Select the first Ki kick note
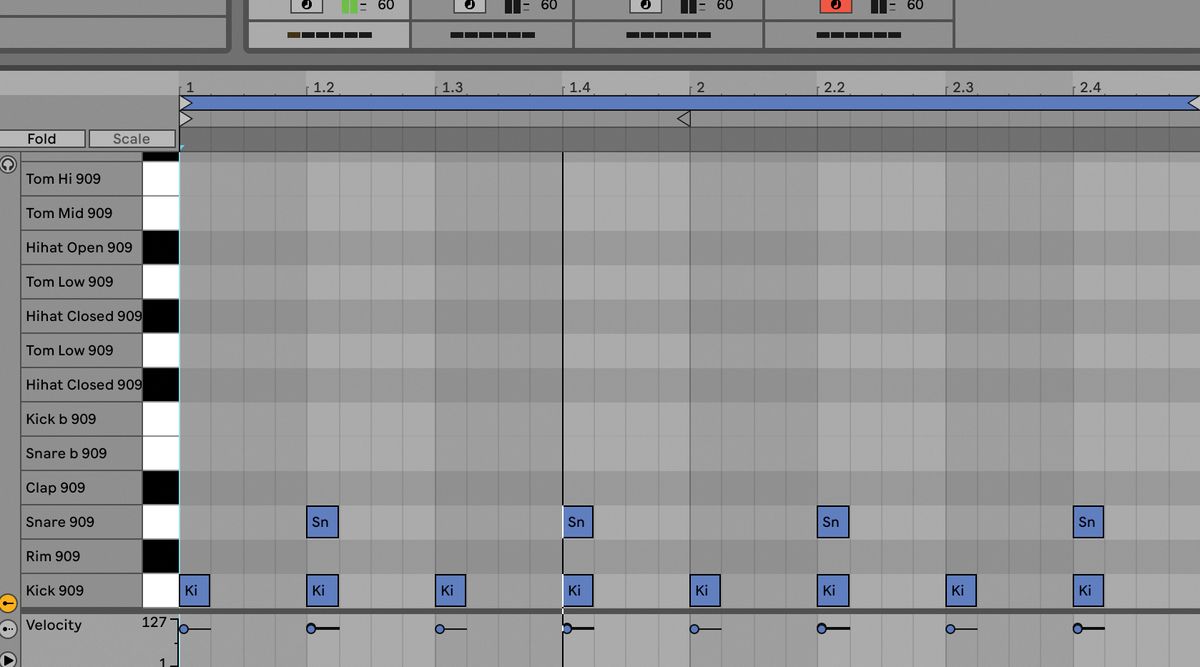The image size is (1200, 667). [193, 590]
